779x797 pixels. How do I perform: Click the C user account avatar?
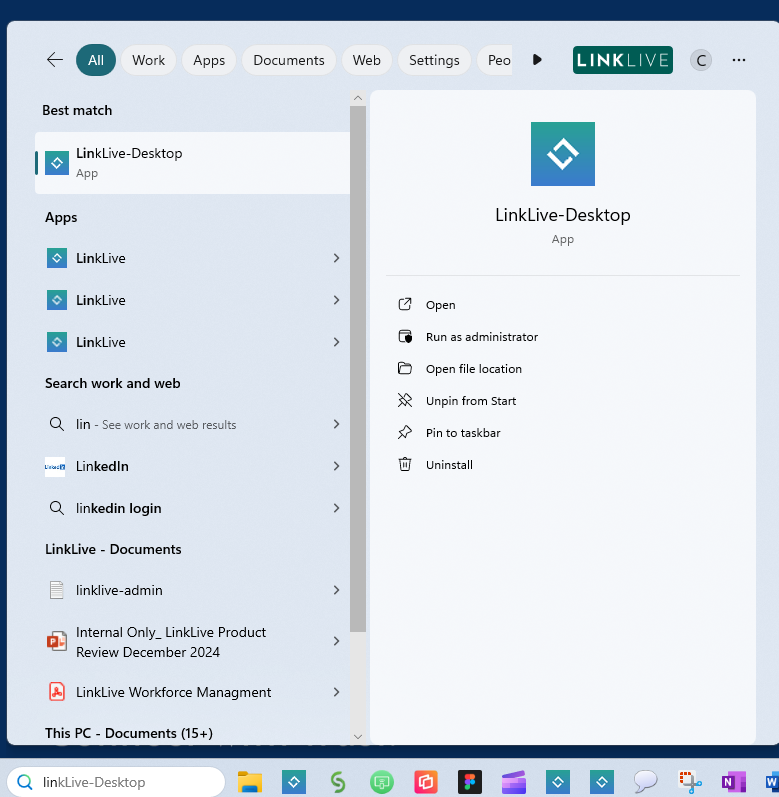pos(701,60)
